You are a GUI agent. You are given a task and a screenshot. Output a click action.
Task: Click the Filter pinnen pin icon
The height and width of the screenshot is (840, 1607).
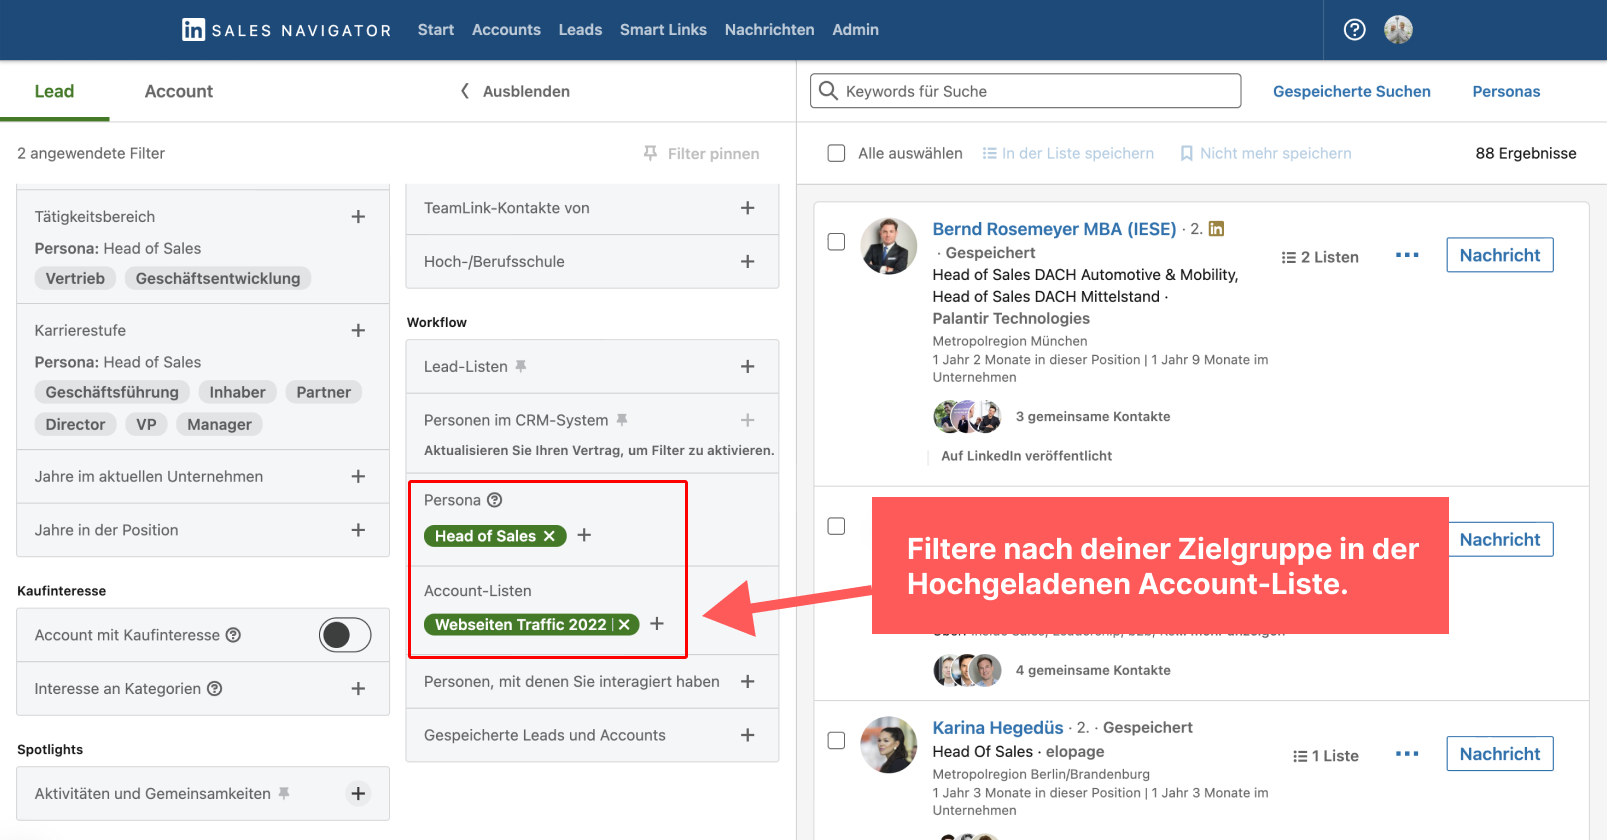(x=650, y=153)
